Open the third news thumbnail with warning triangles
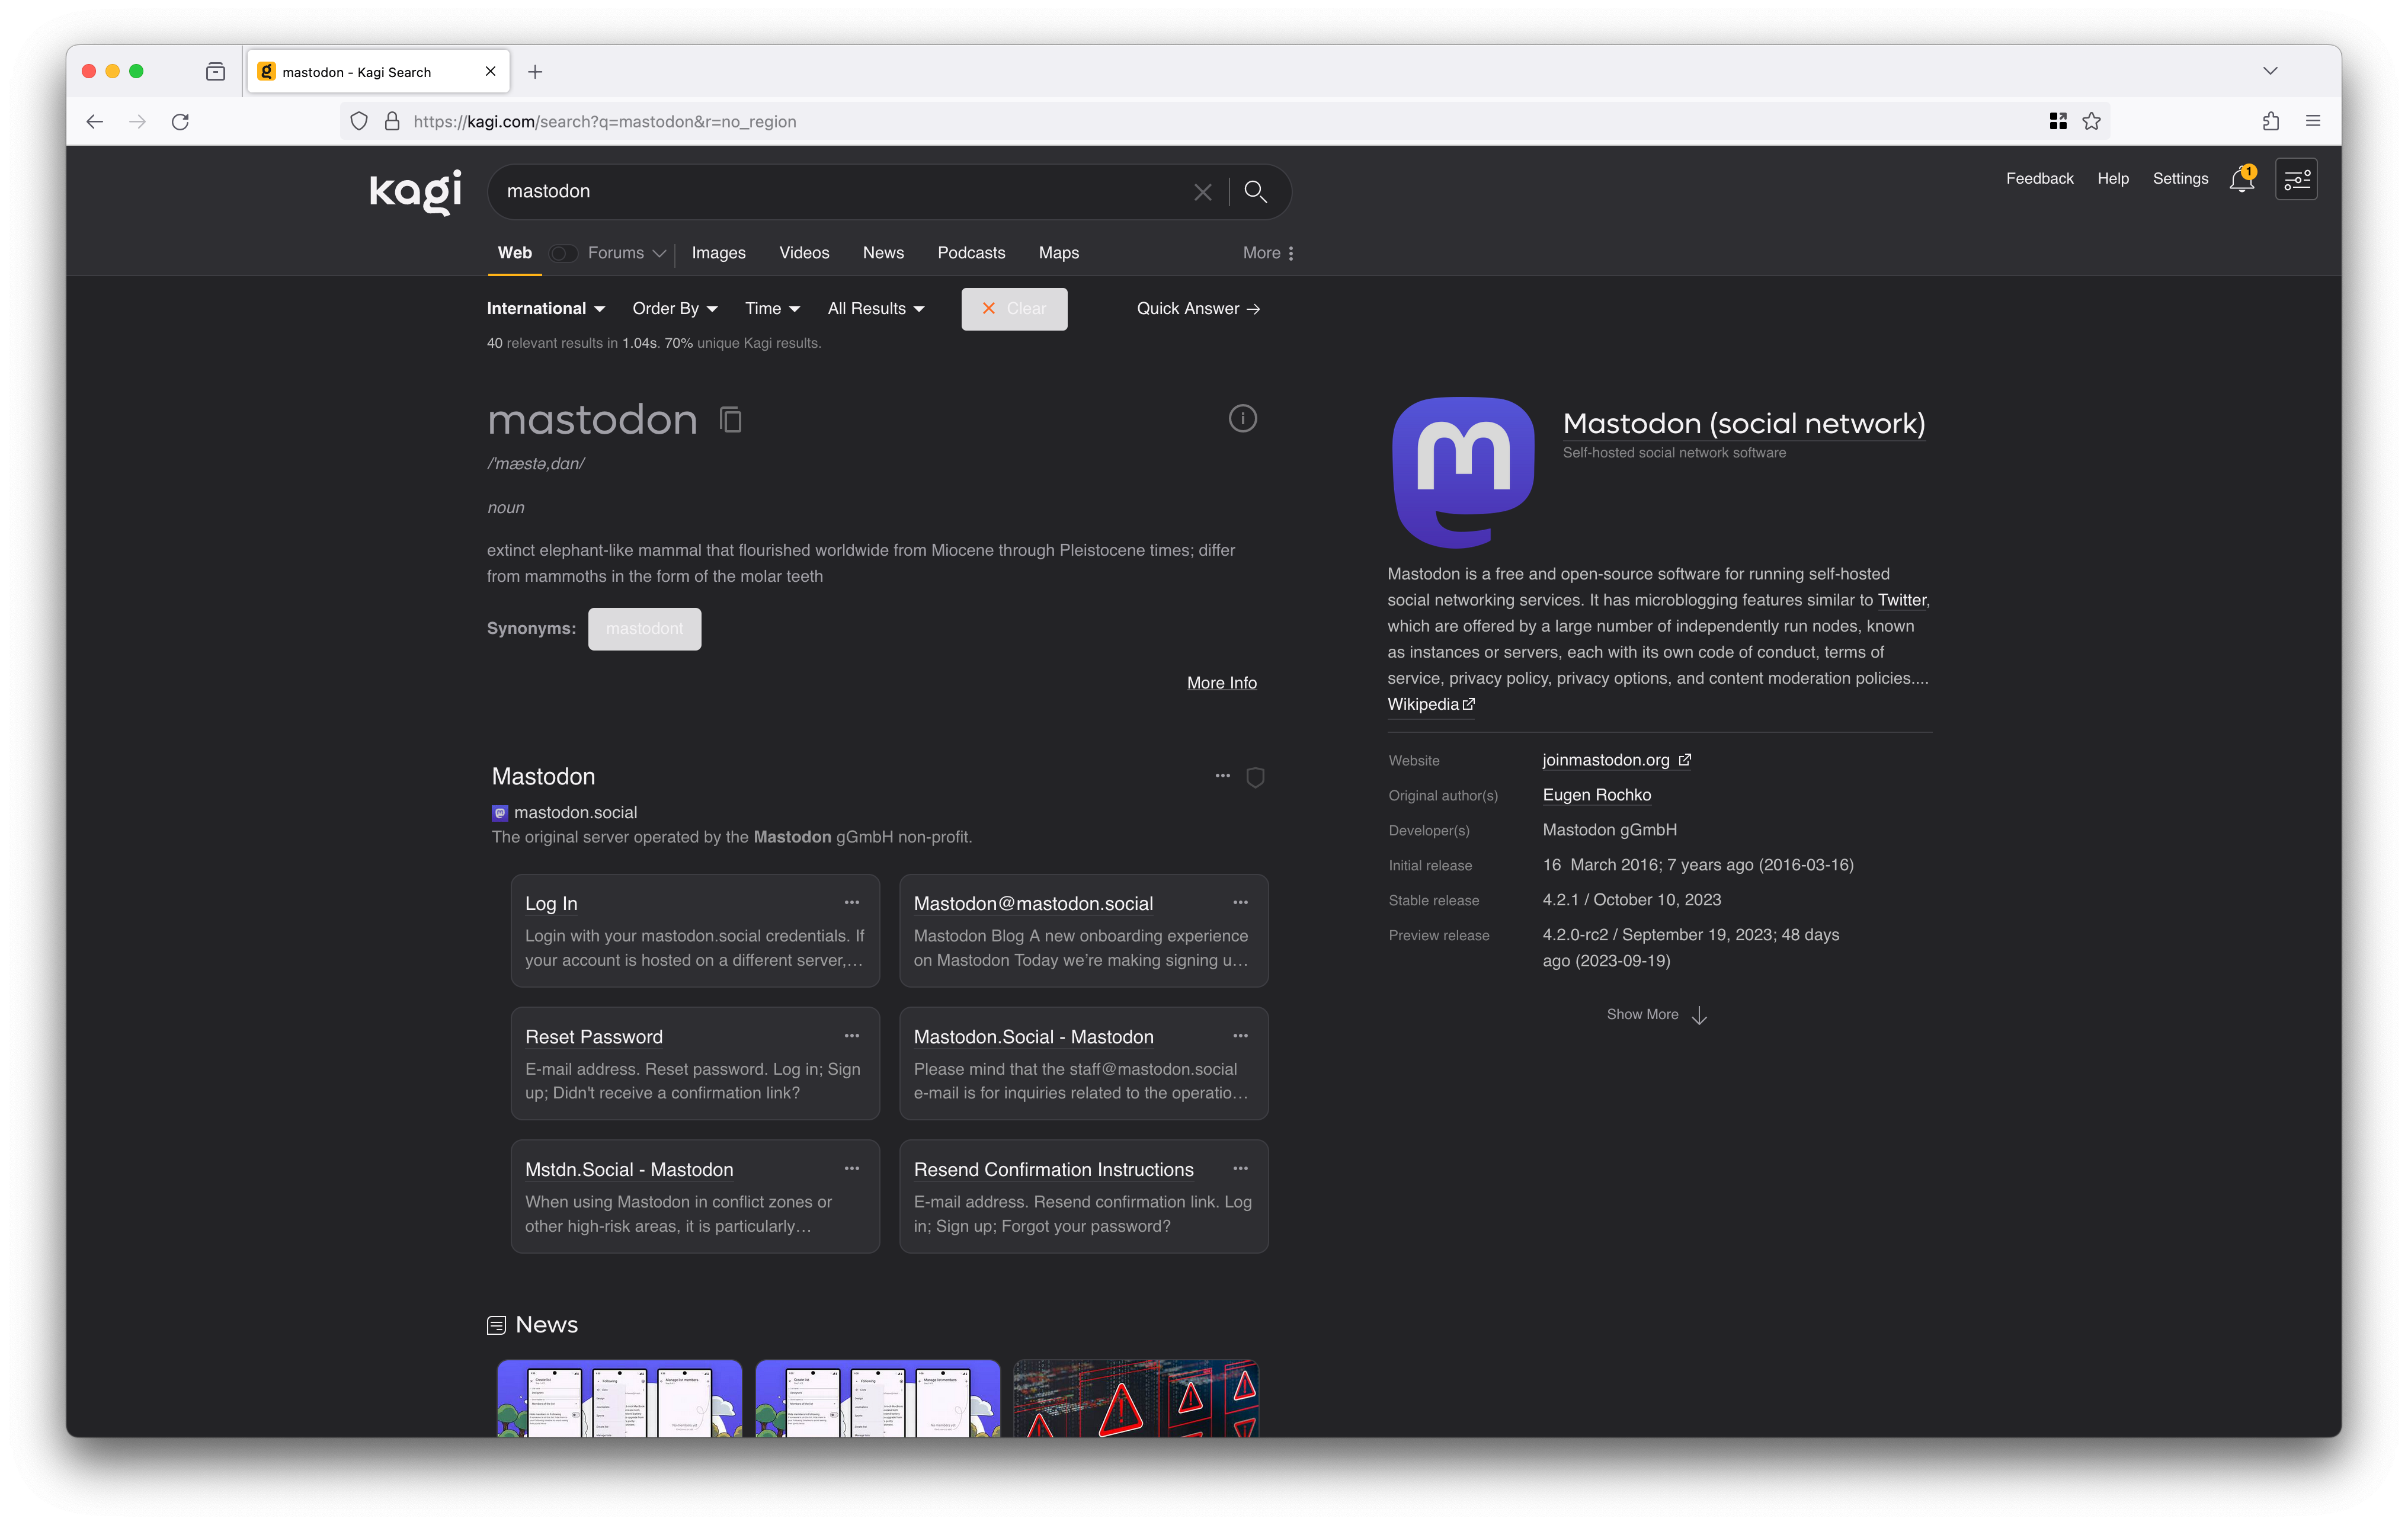Viewport: 2408px width, 1525px height. pyautogui.click(x=1136, y=1398)
